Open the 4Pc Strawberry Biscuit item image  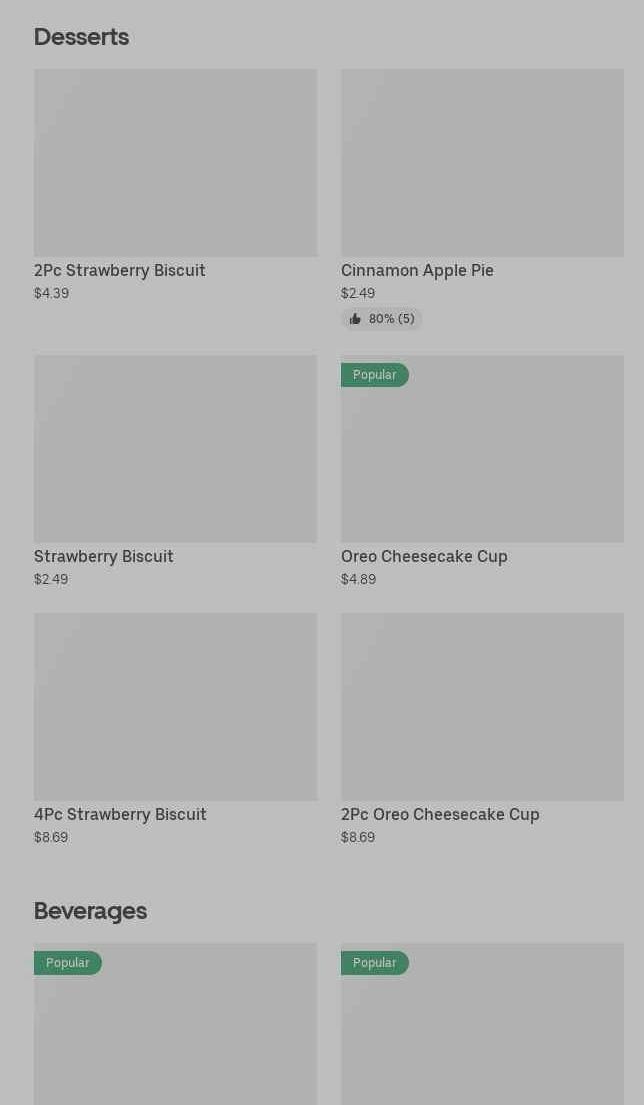pyautogui.click(x=175, y=706)
